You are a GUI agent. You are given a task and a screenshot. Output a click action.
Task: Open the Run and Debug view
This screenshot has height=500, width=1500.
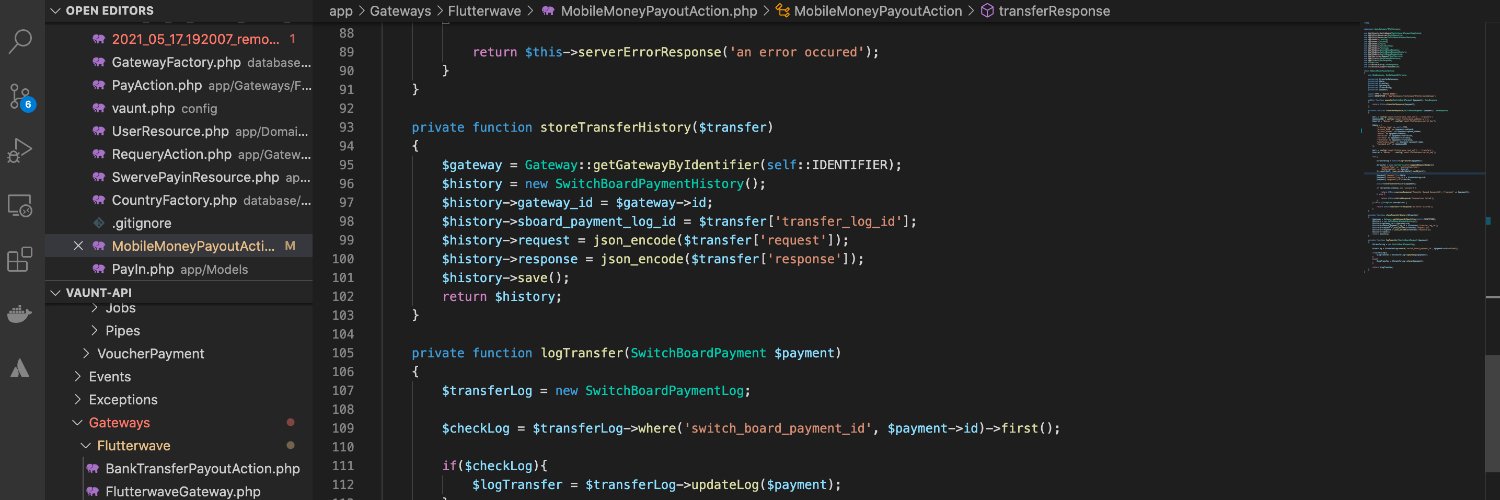pos(21,150)
